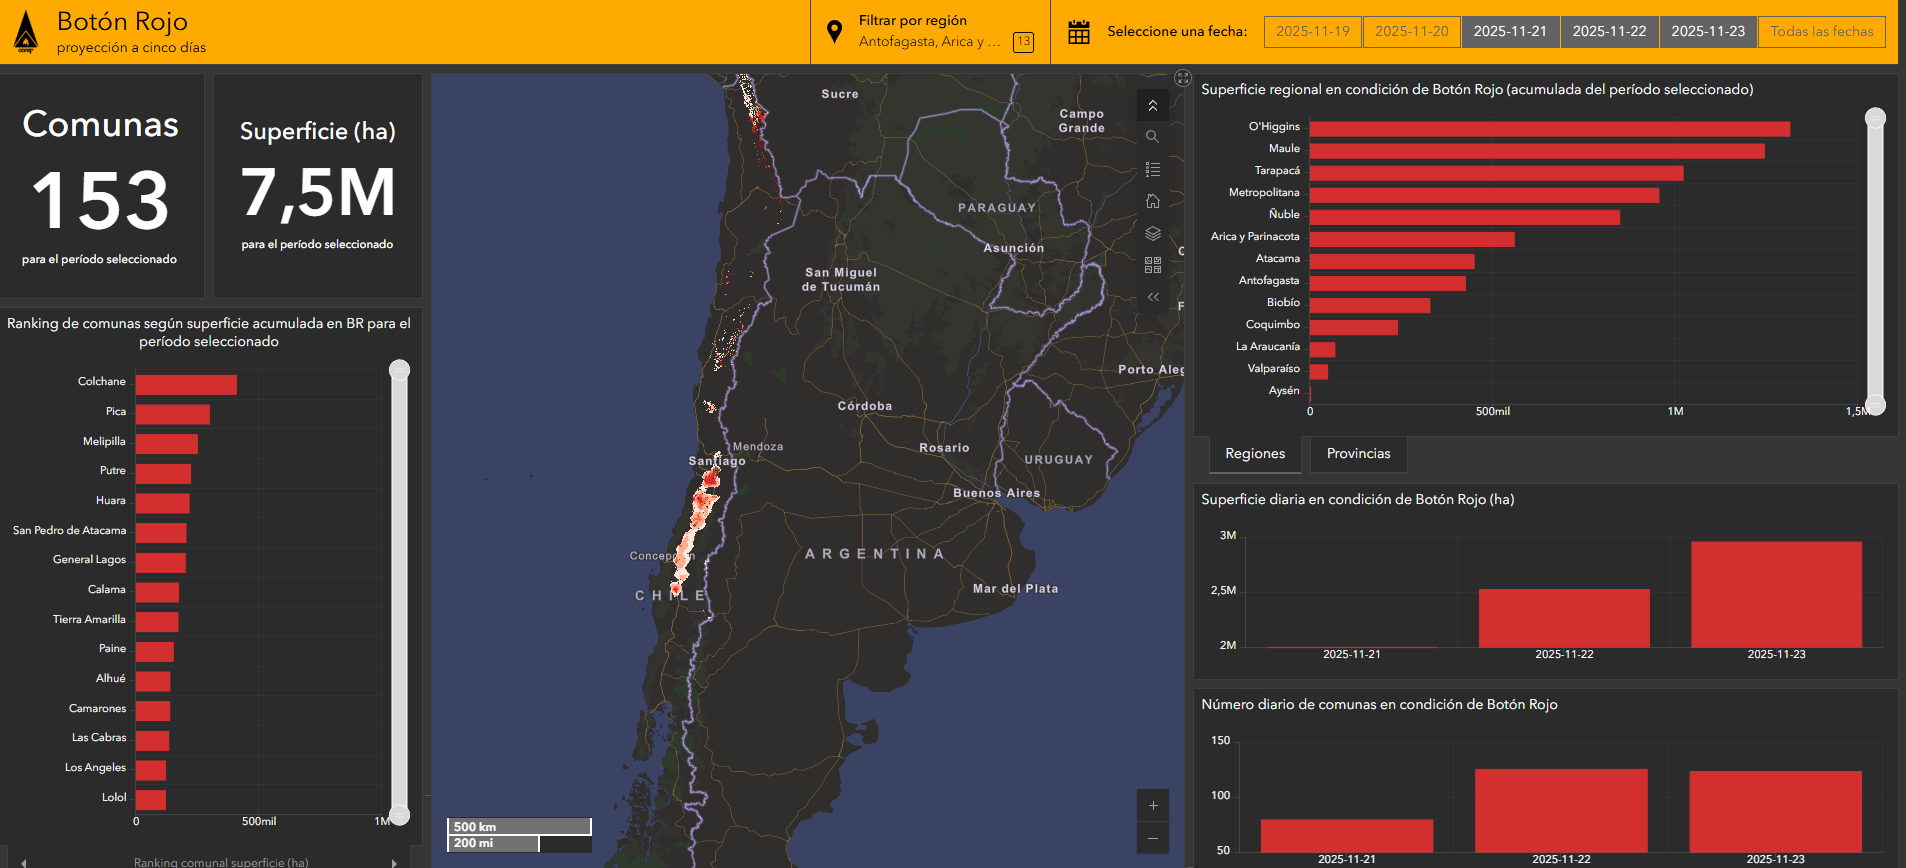Select date 2025-11-19

1313,32
